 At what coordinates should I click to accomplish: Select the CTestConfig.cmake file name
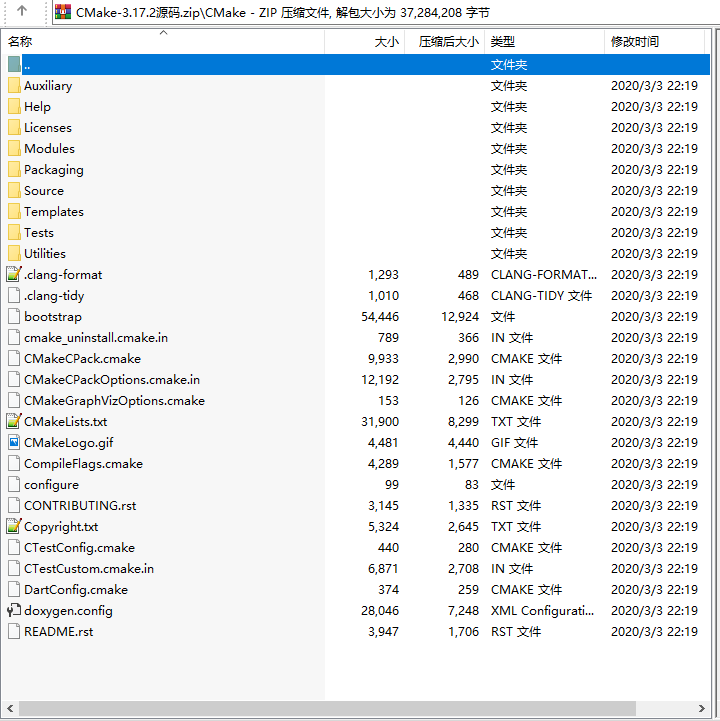point(80,548)
